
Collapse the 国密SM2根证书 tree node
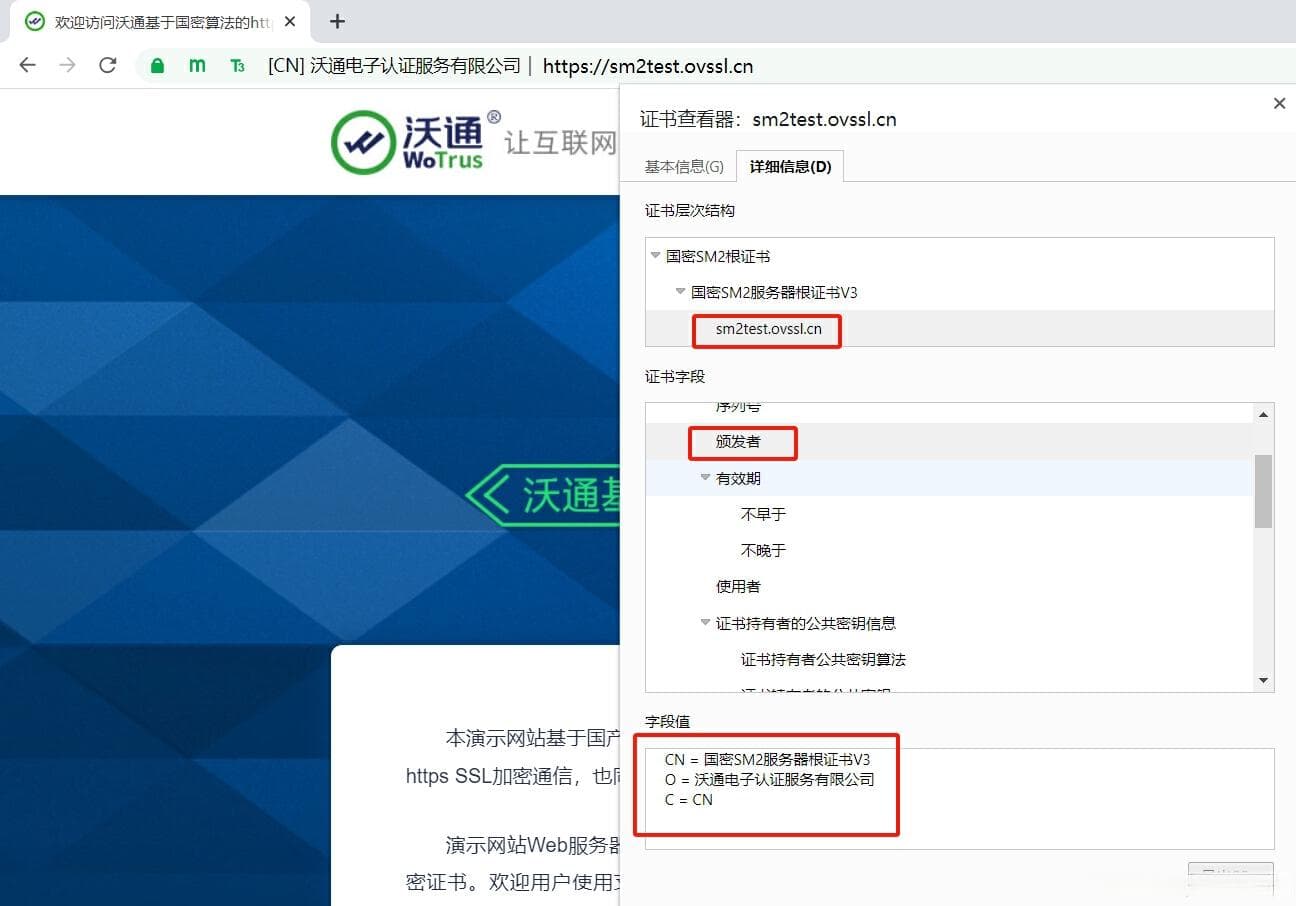[x=655, y=256]
